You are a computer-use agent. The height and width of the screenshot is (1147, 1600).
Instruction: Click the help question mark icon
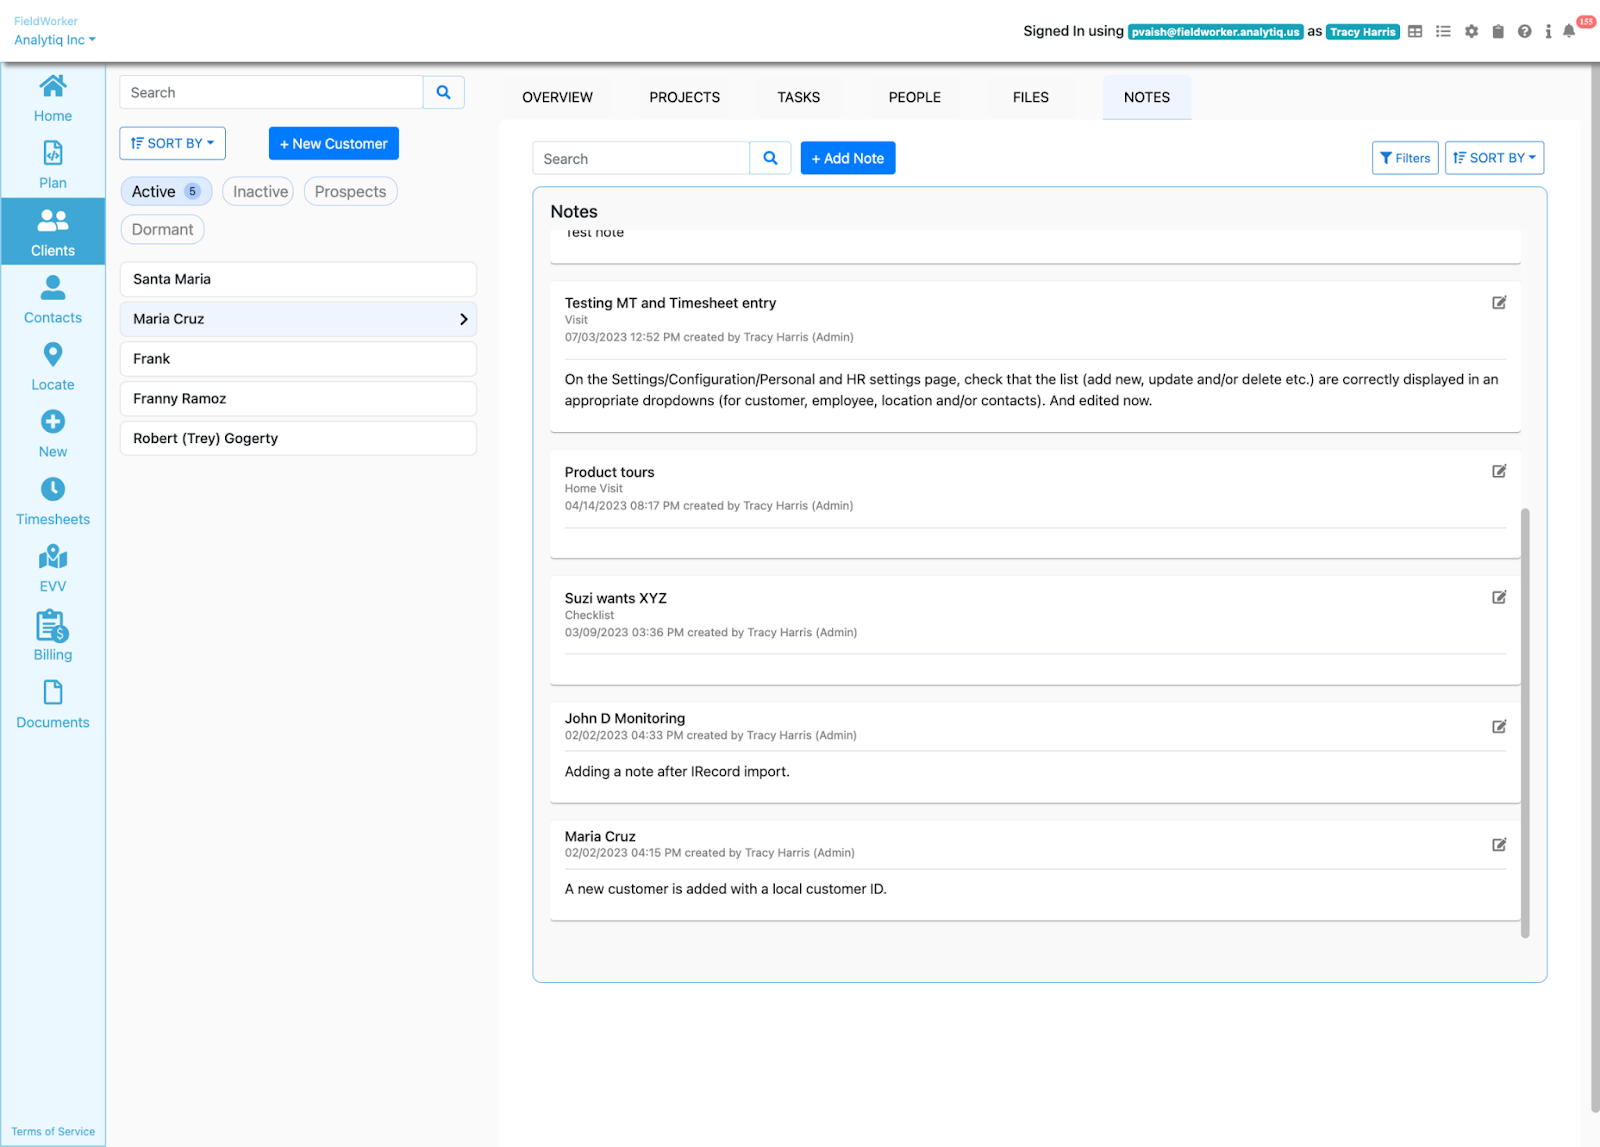click(x=1524, y=32)
